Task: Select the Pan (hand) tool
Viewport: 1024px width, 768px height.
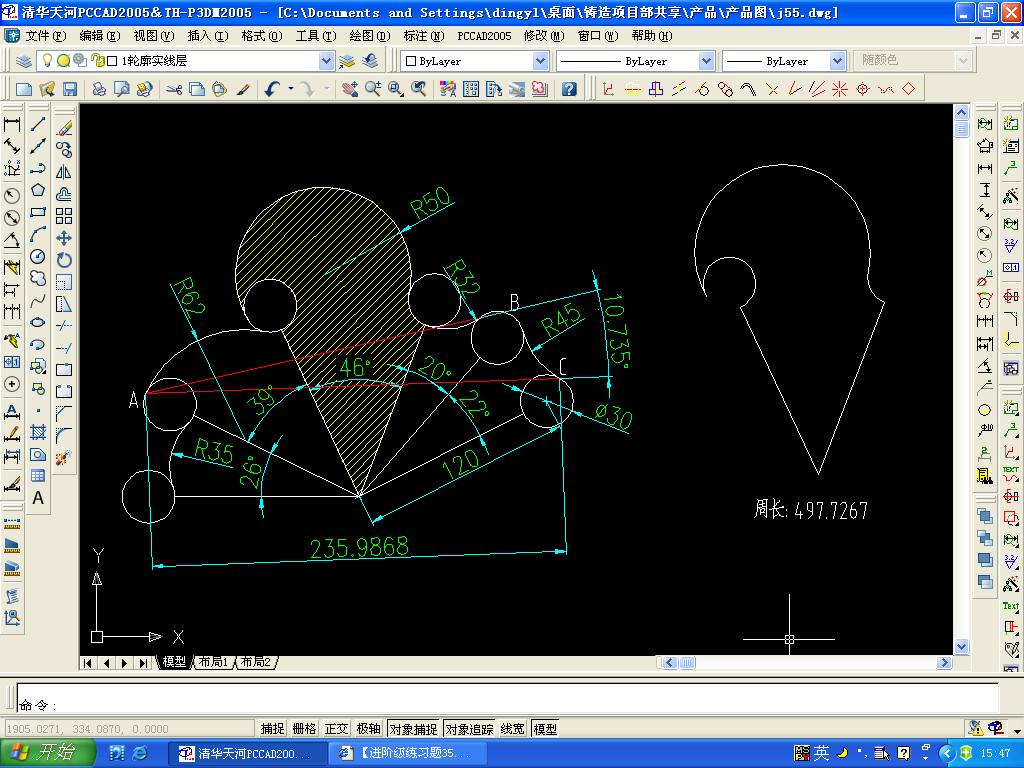Action: pos(350,89)
